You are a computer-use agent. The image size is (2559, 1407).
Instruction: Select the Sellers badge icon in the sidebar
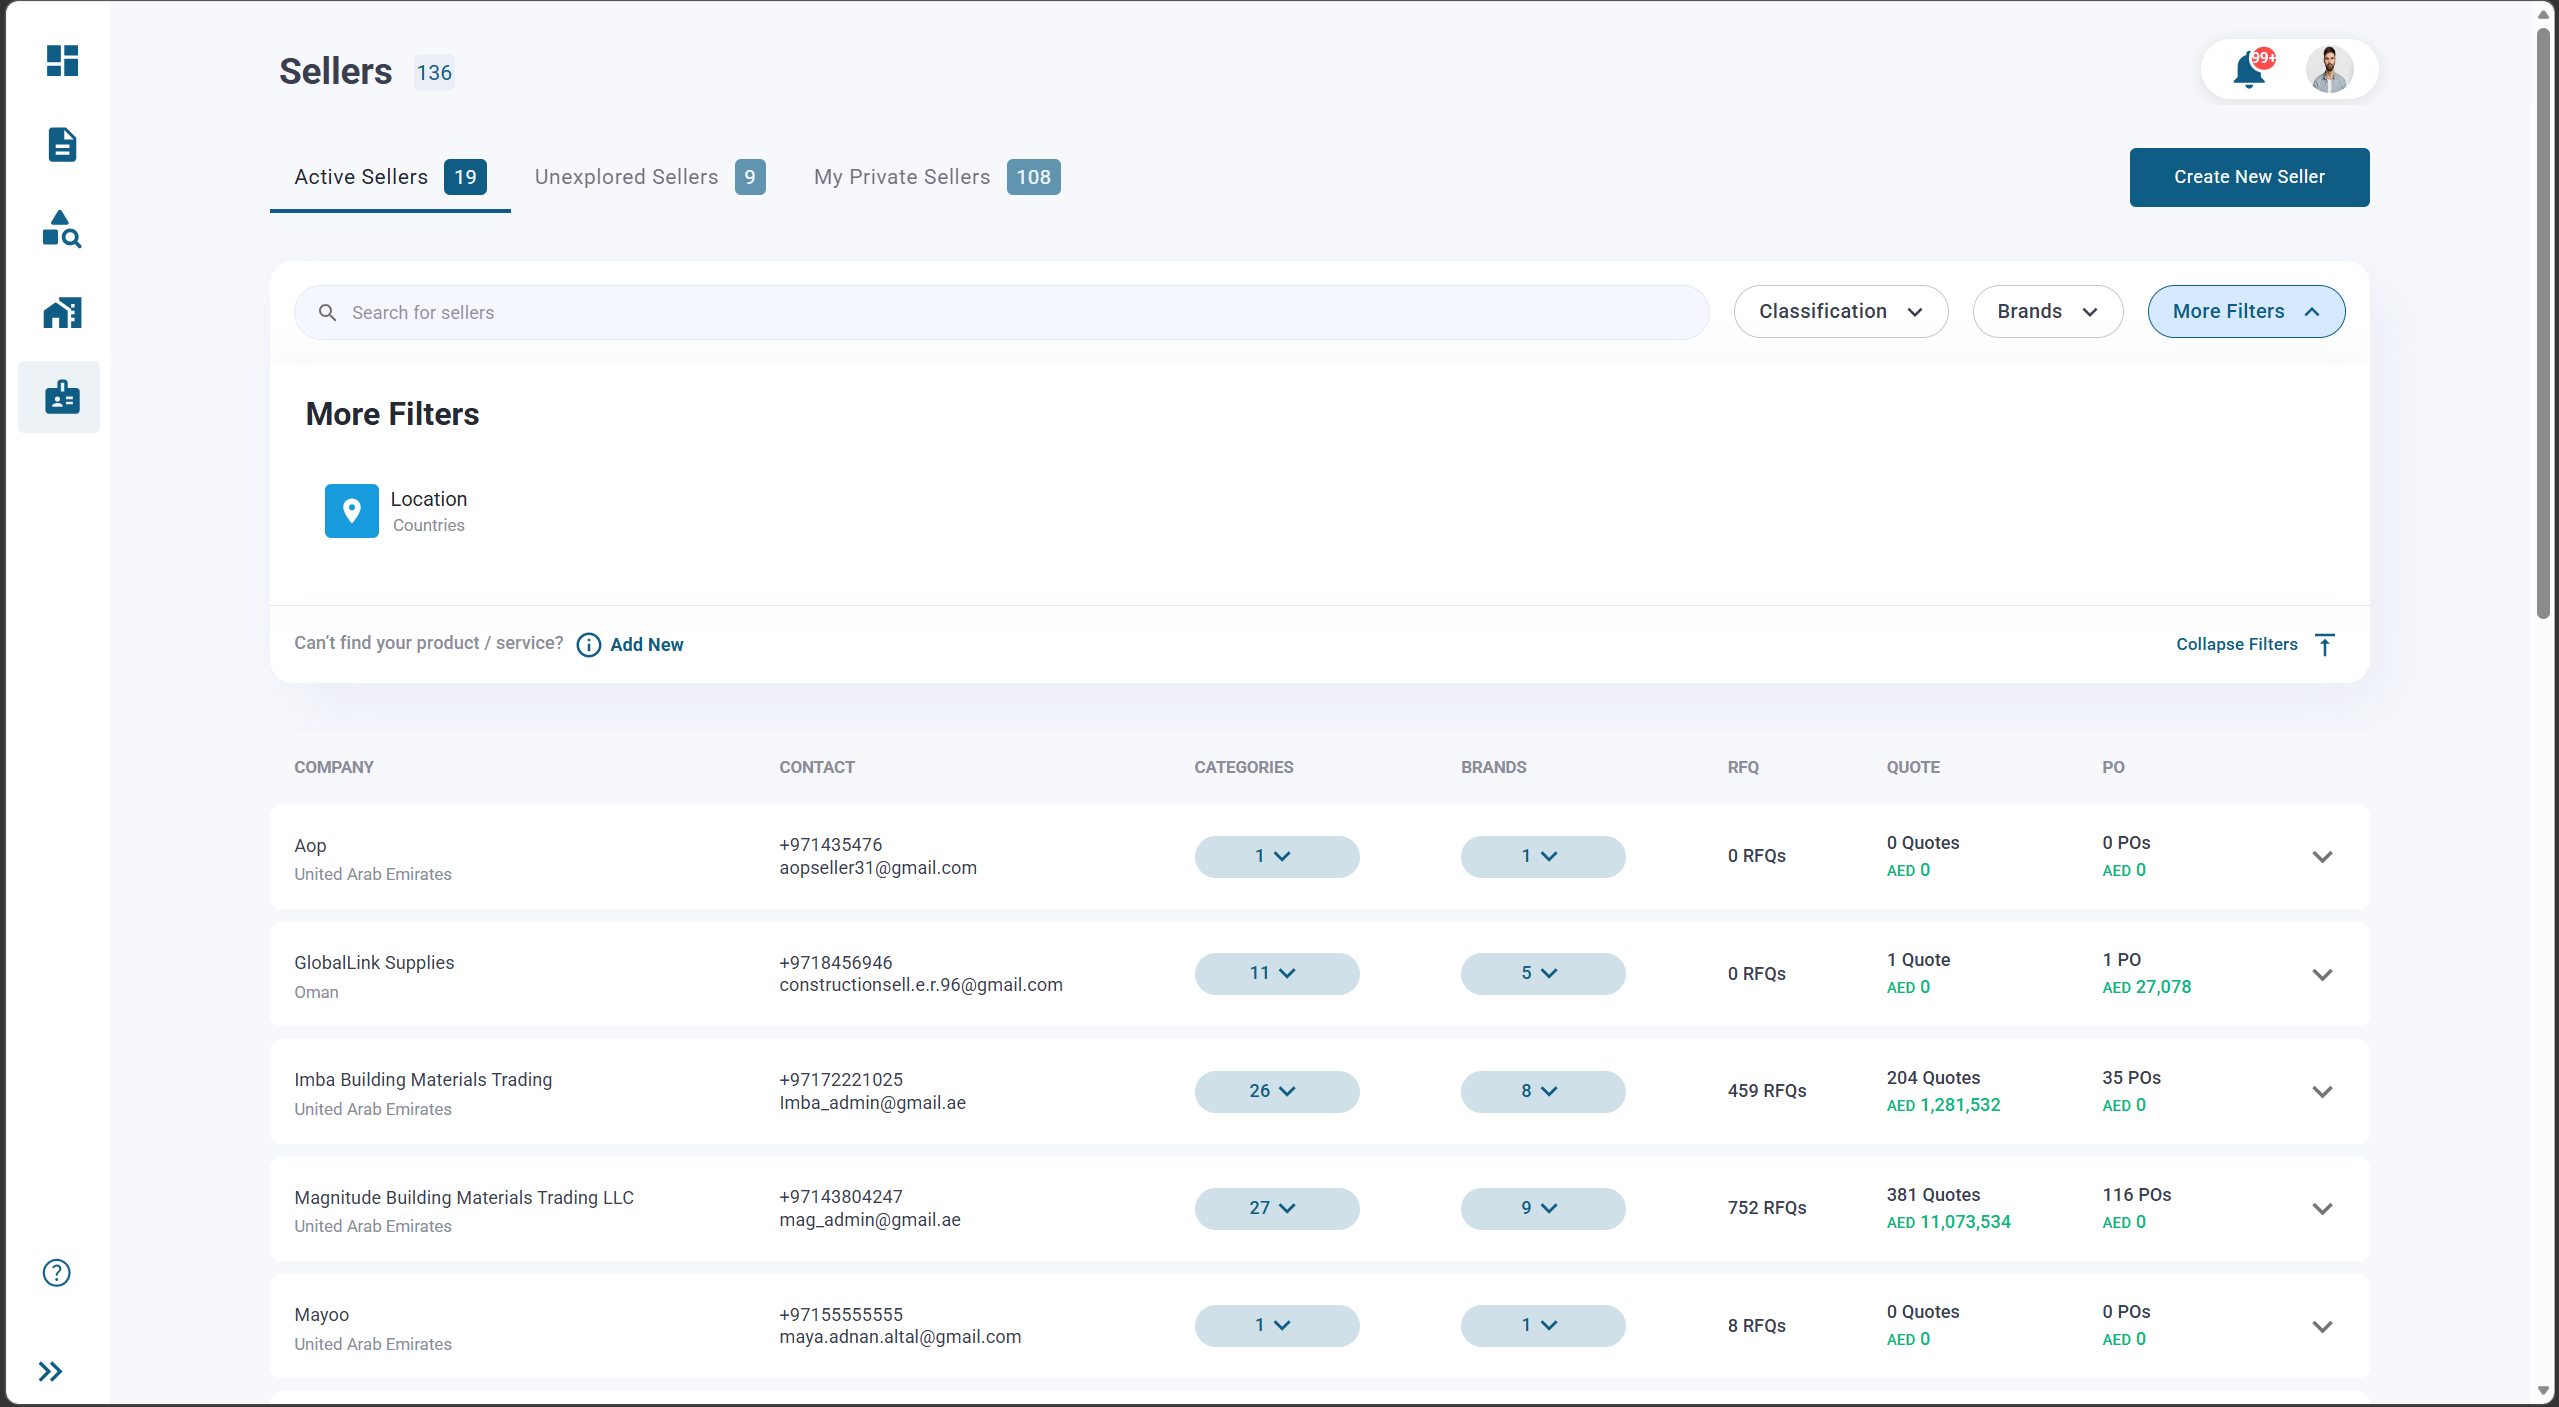click(x=62, y=396)
